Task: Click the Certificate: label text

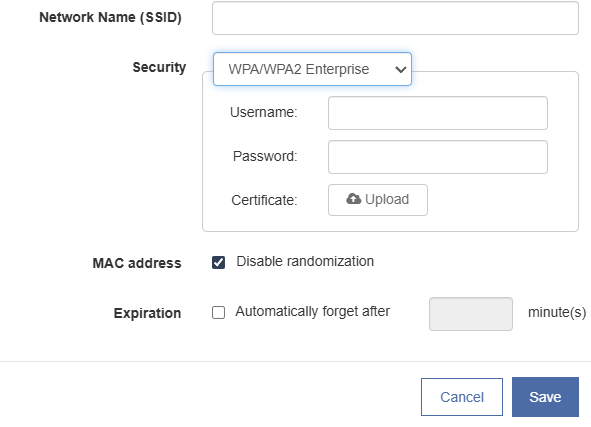Action: click(x=264, y=200)
